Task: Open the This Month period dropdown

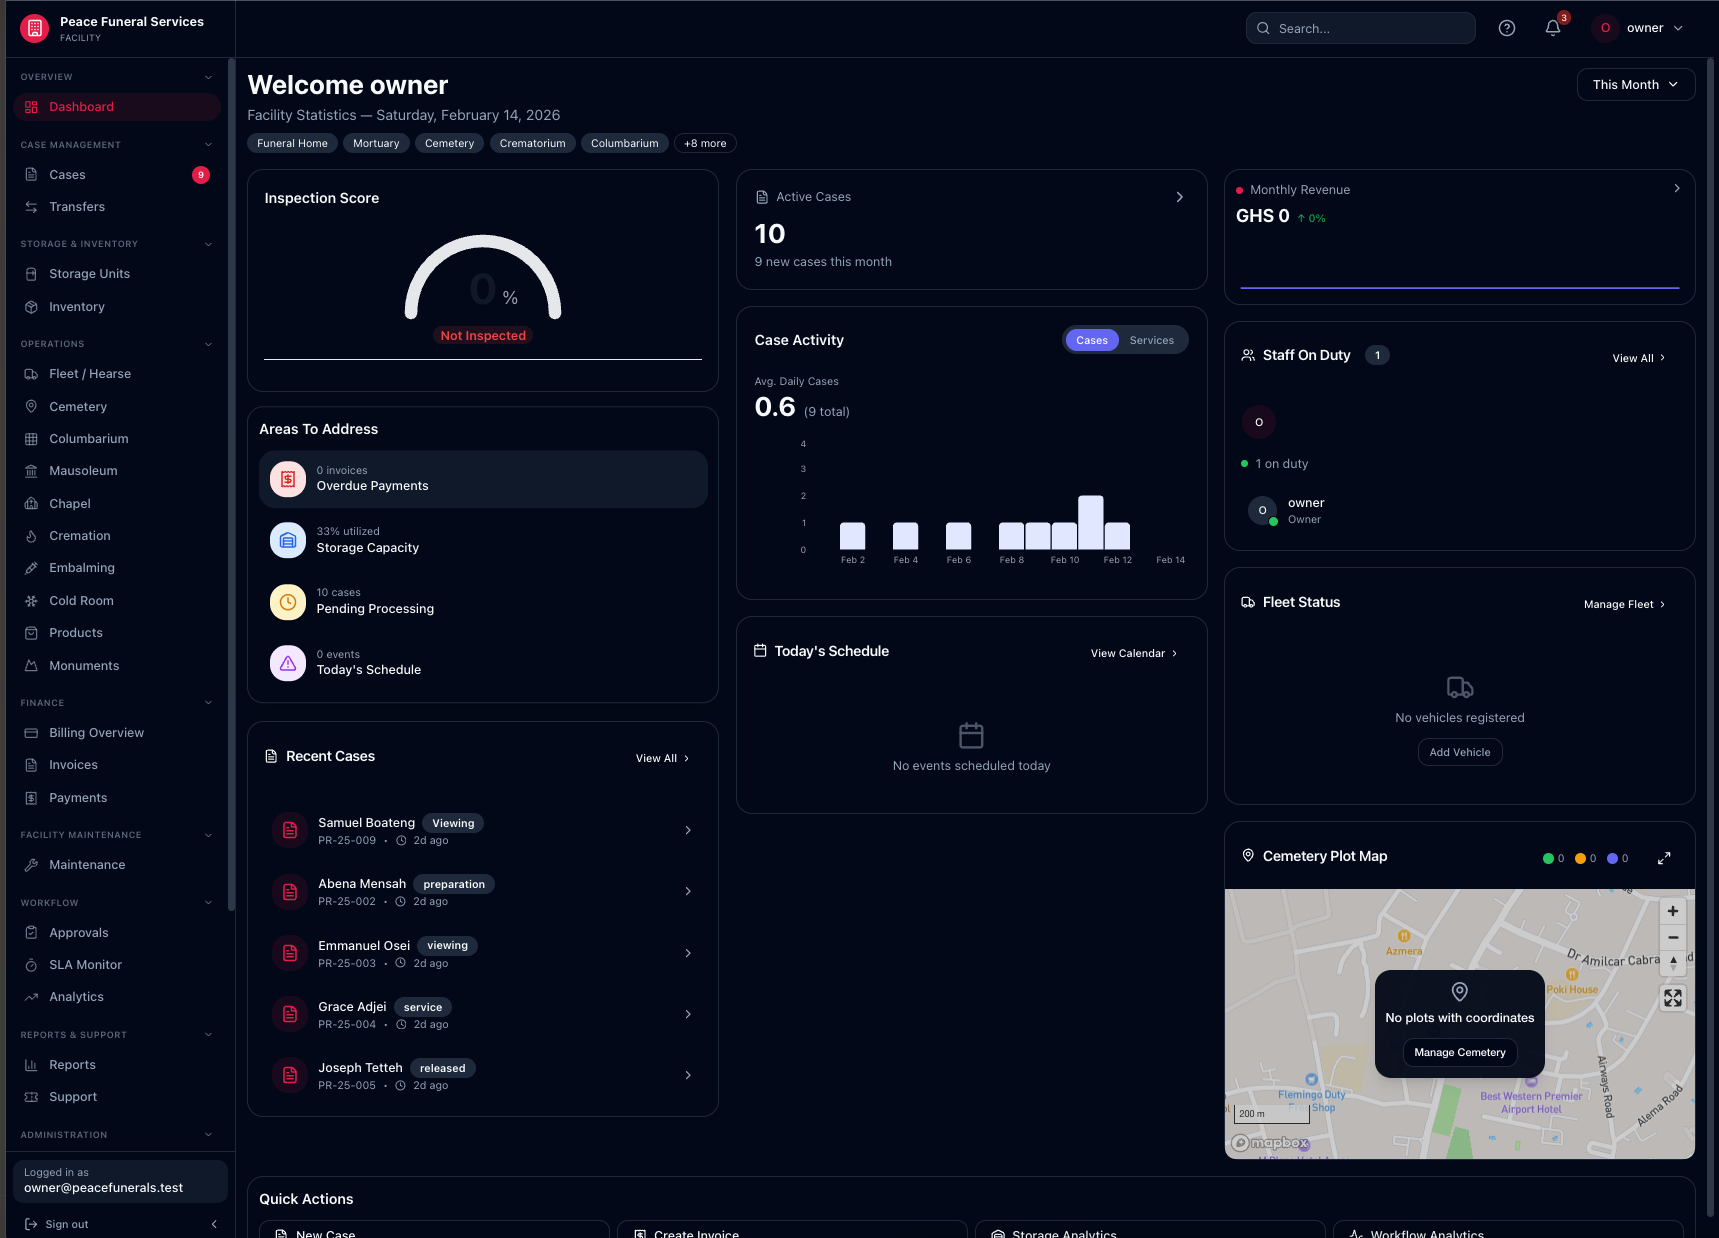Action: [1635, 84]
